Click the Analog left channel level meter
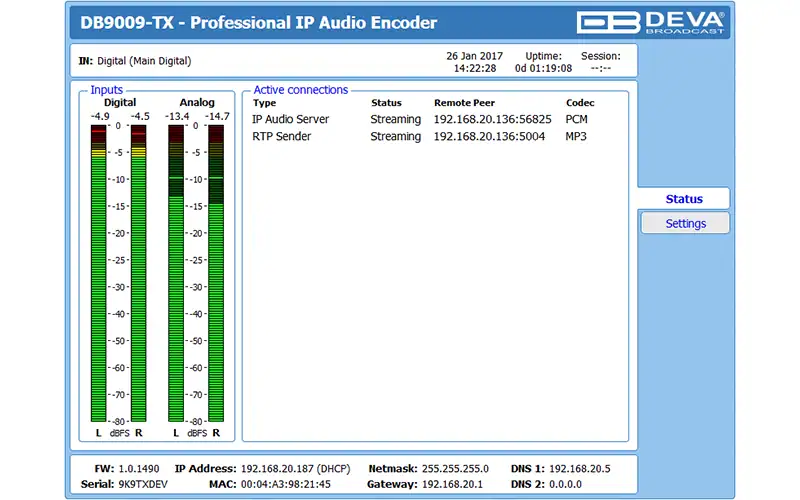This screenshot has height=500, width=800. (x=176, y=273)
